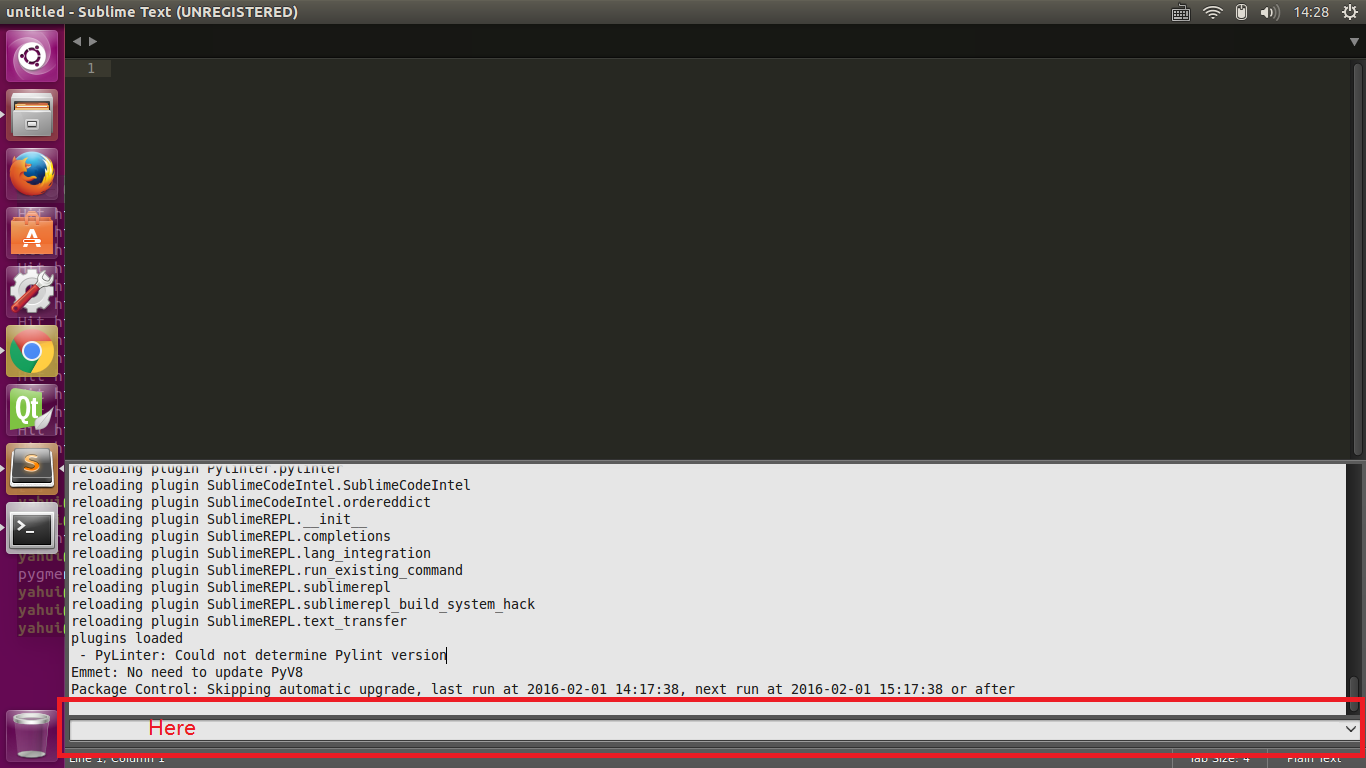Click the 'plugins loaded' console line

click(x=127, y=638)
